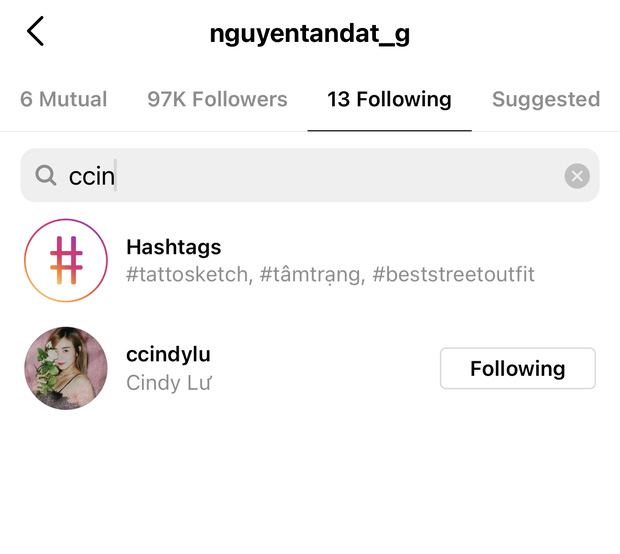Viewport: 620px width, 554px height.
Task: Show the Suggested tab
Action: coord(545,99)
